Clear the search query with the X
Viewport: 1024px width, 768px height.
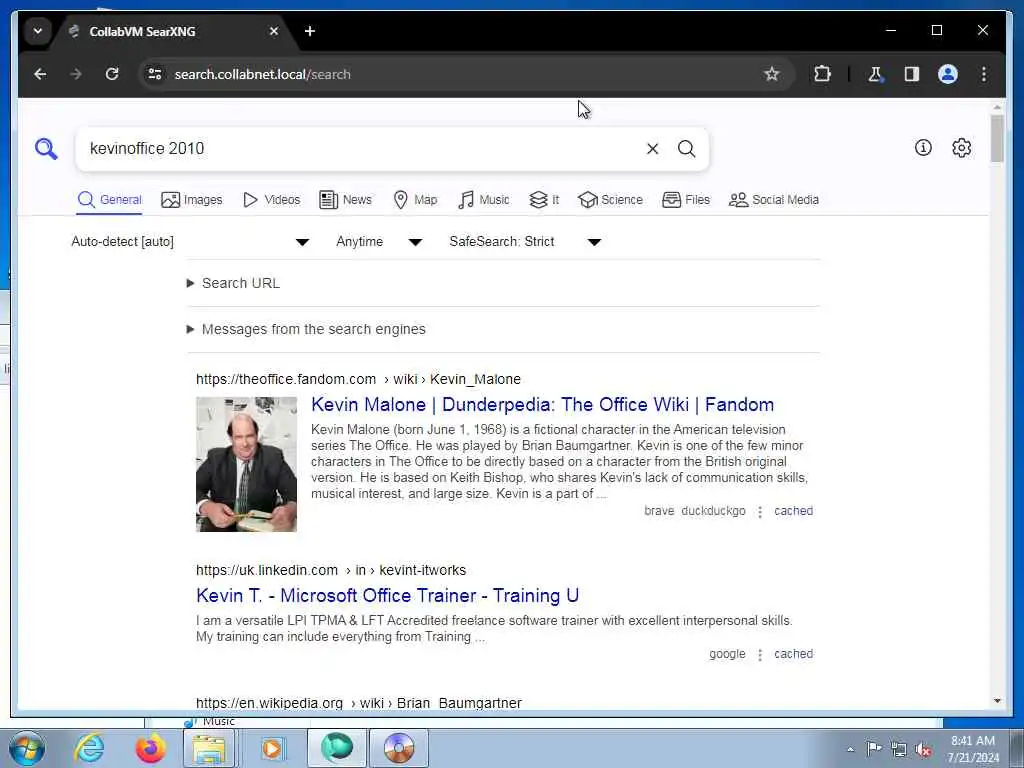[x=652, y=149]
